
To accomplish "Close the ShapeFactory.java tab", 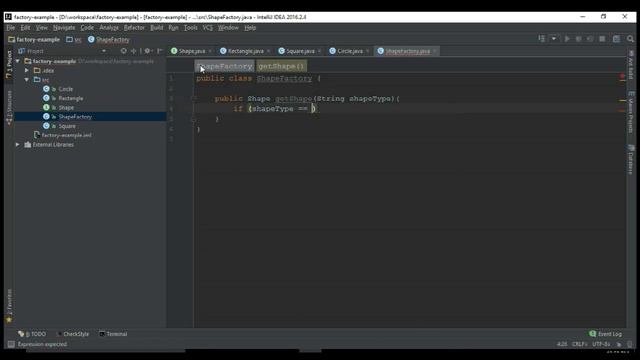I will point(435,51).
